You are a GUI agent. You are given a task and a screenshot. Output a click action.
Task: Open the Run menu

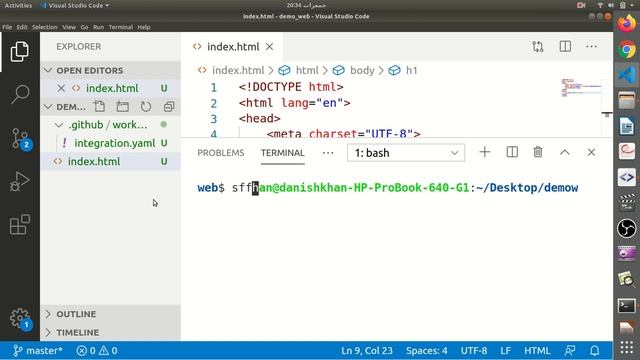[98, 27]
